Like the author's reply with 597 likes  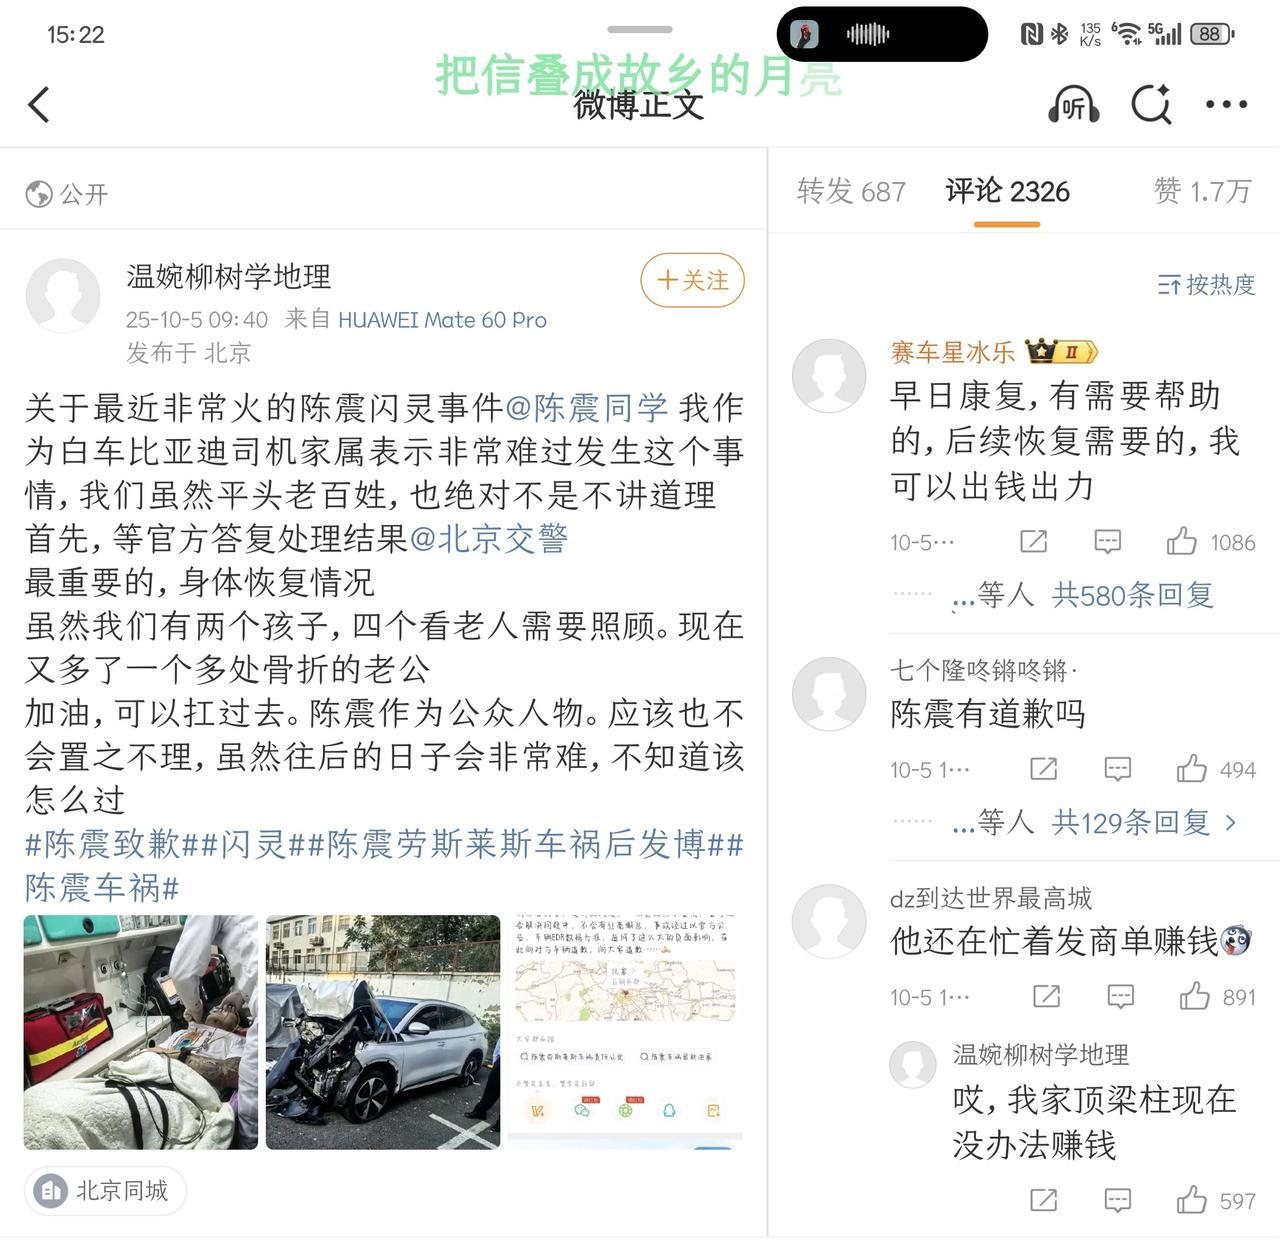[x=1191, y=1200]
